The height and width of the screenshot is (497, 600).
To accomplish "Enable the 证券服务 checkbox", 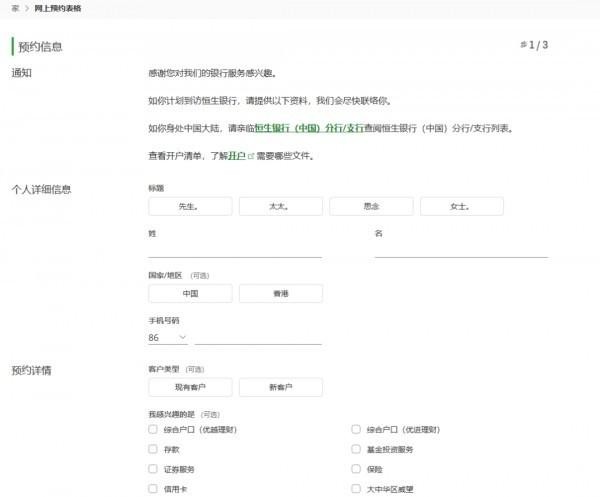I will pyautogui.click(x=153, y=469).
